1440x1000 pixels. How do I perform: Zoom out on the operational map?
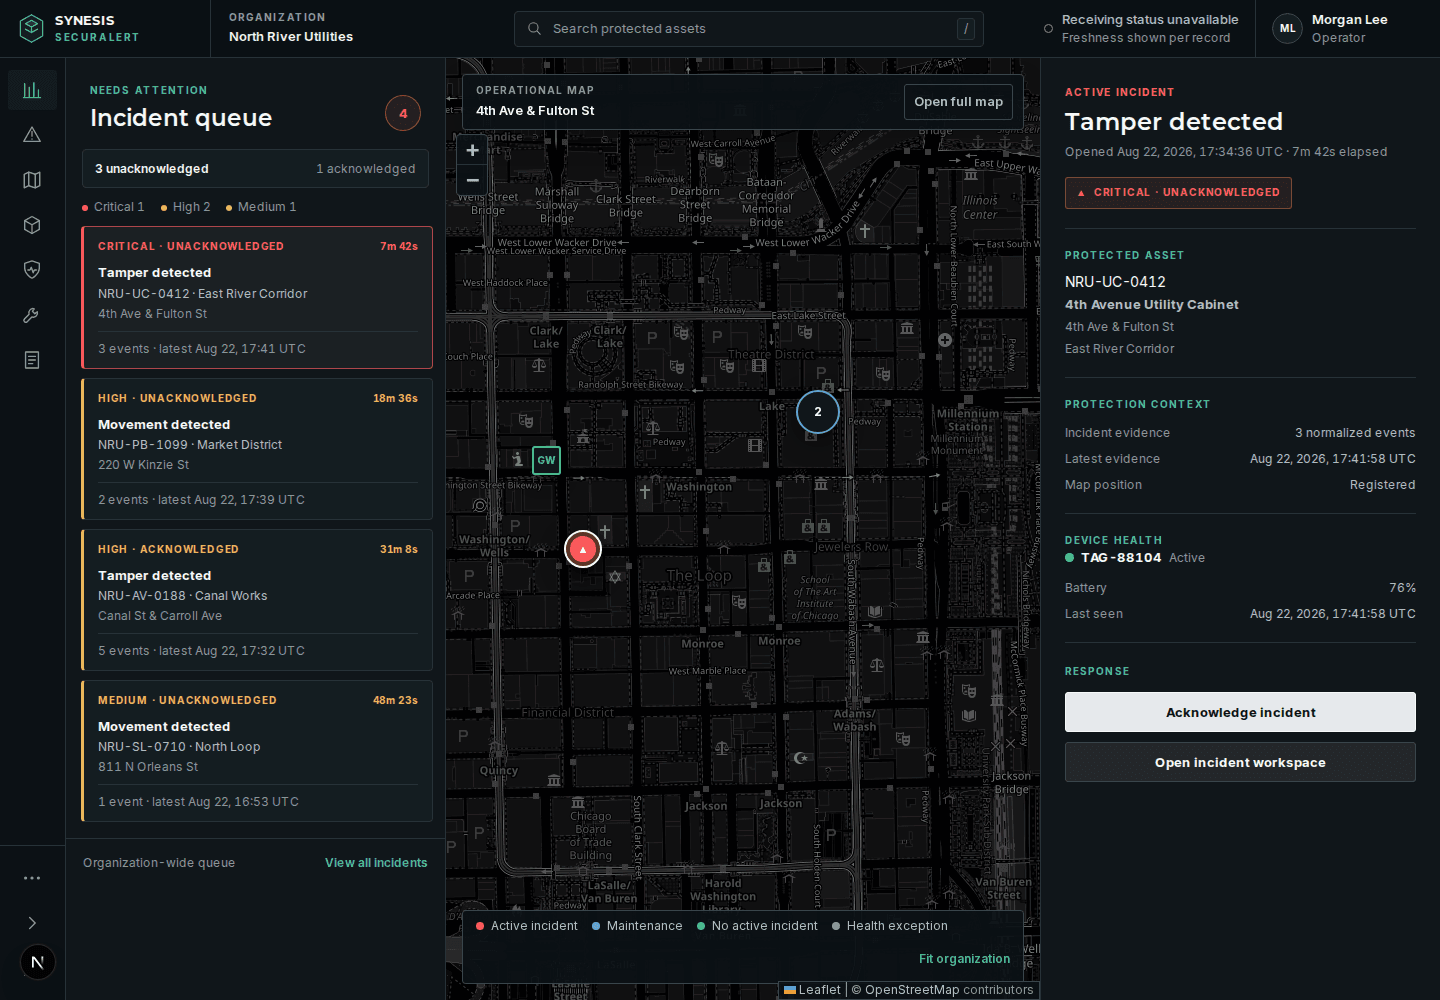point(473,180)
